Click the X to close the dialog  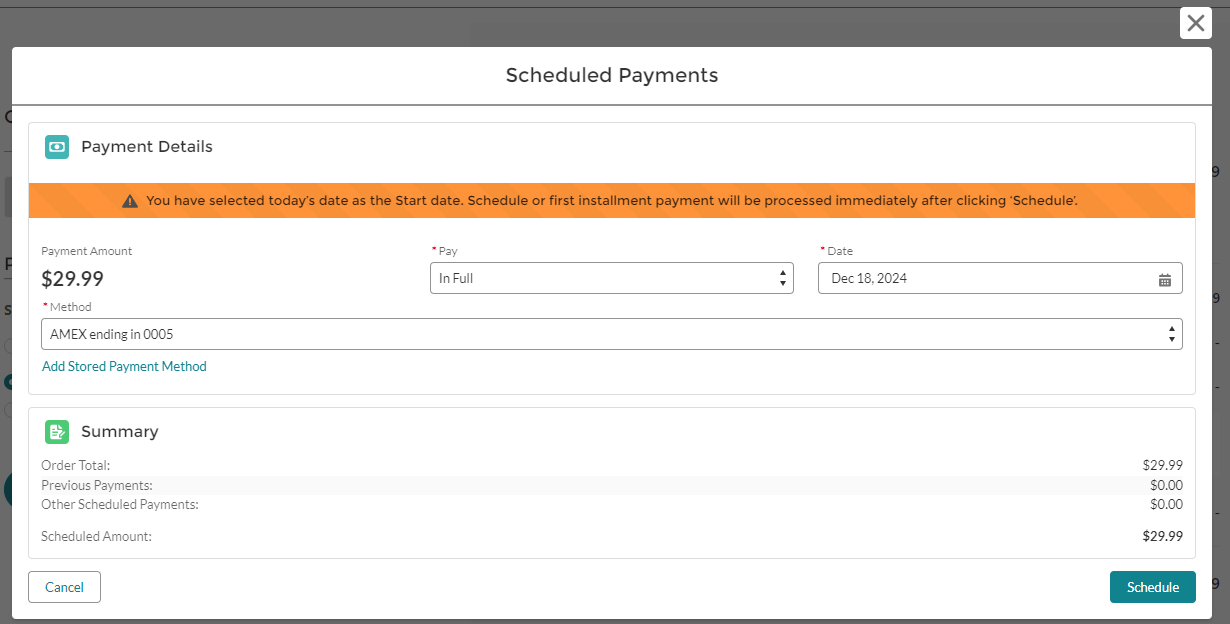pyautogui.click(x=1195, y=22)
